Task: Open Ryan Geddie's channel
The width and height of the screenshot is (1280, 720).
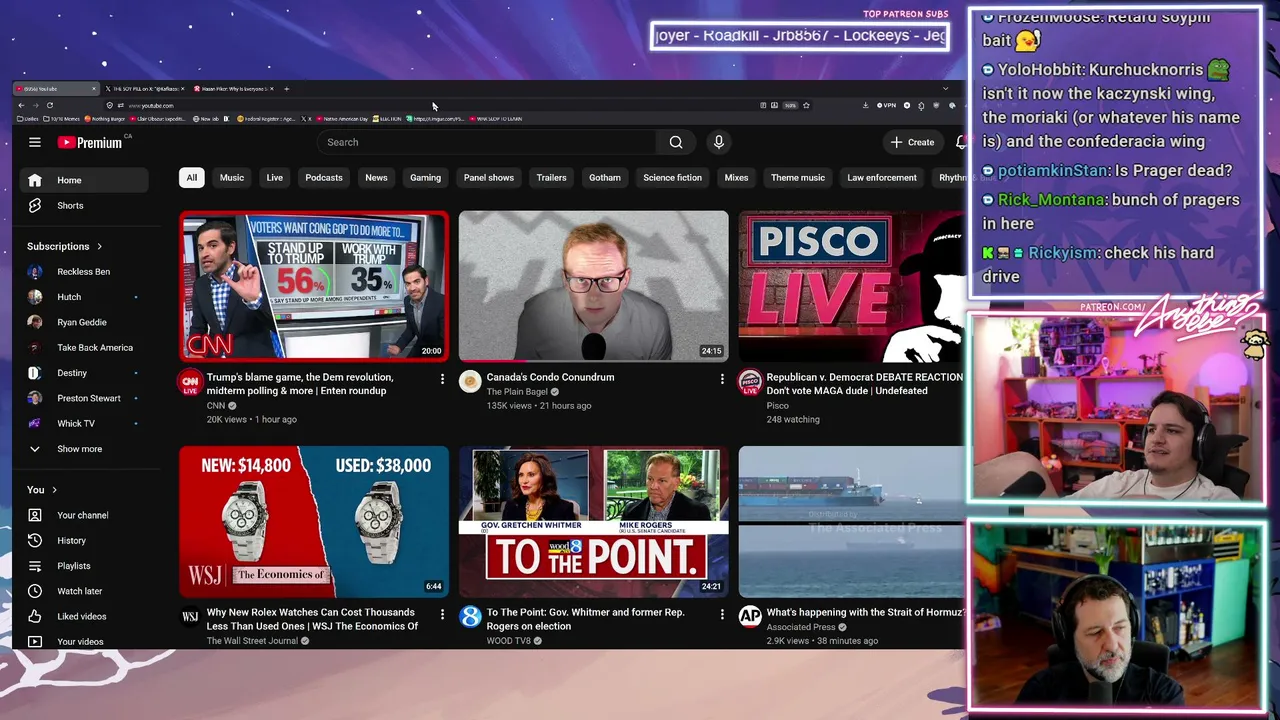Action: click(x=84, y=322)
